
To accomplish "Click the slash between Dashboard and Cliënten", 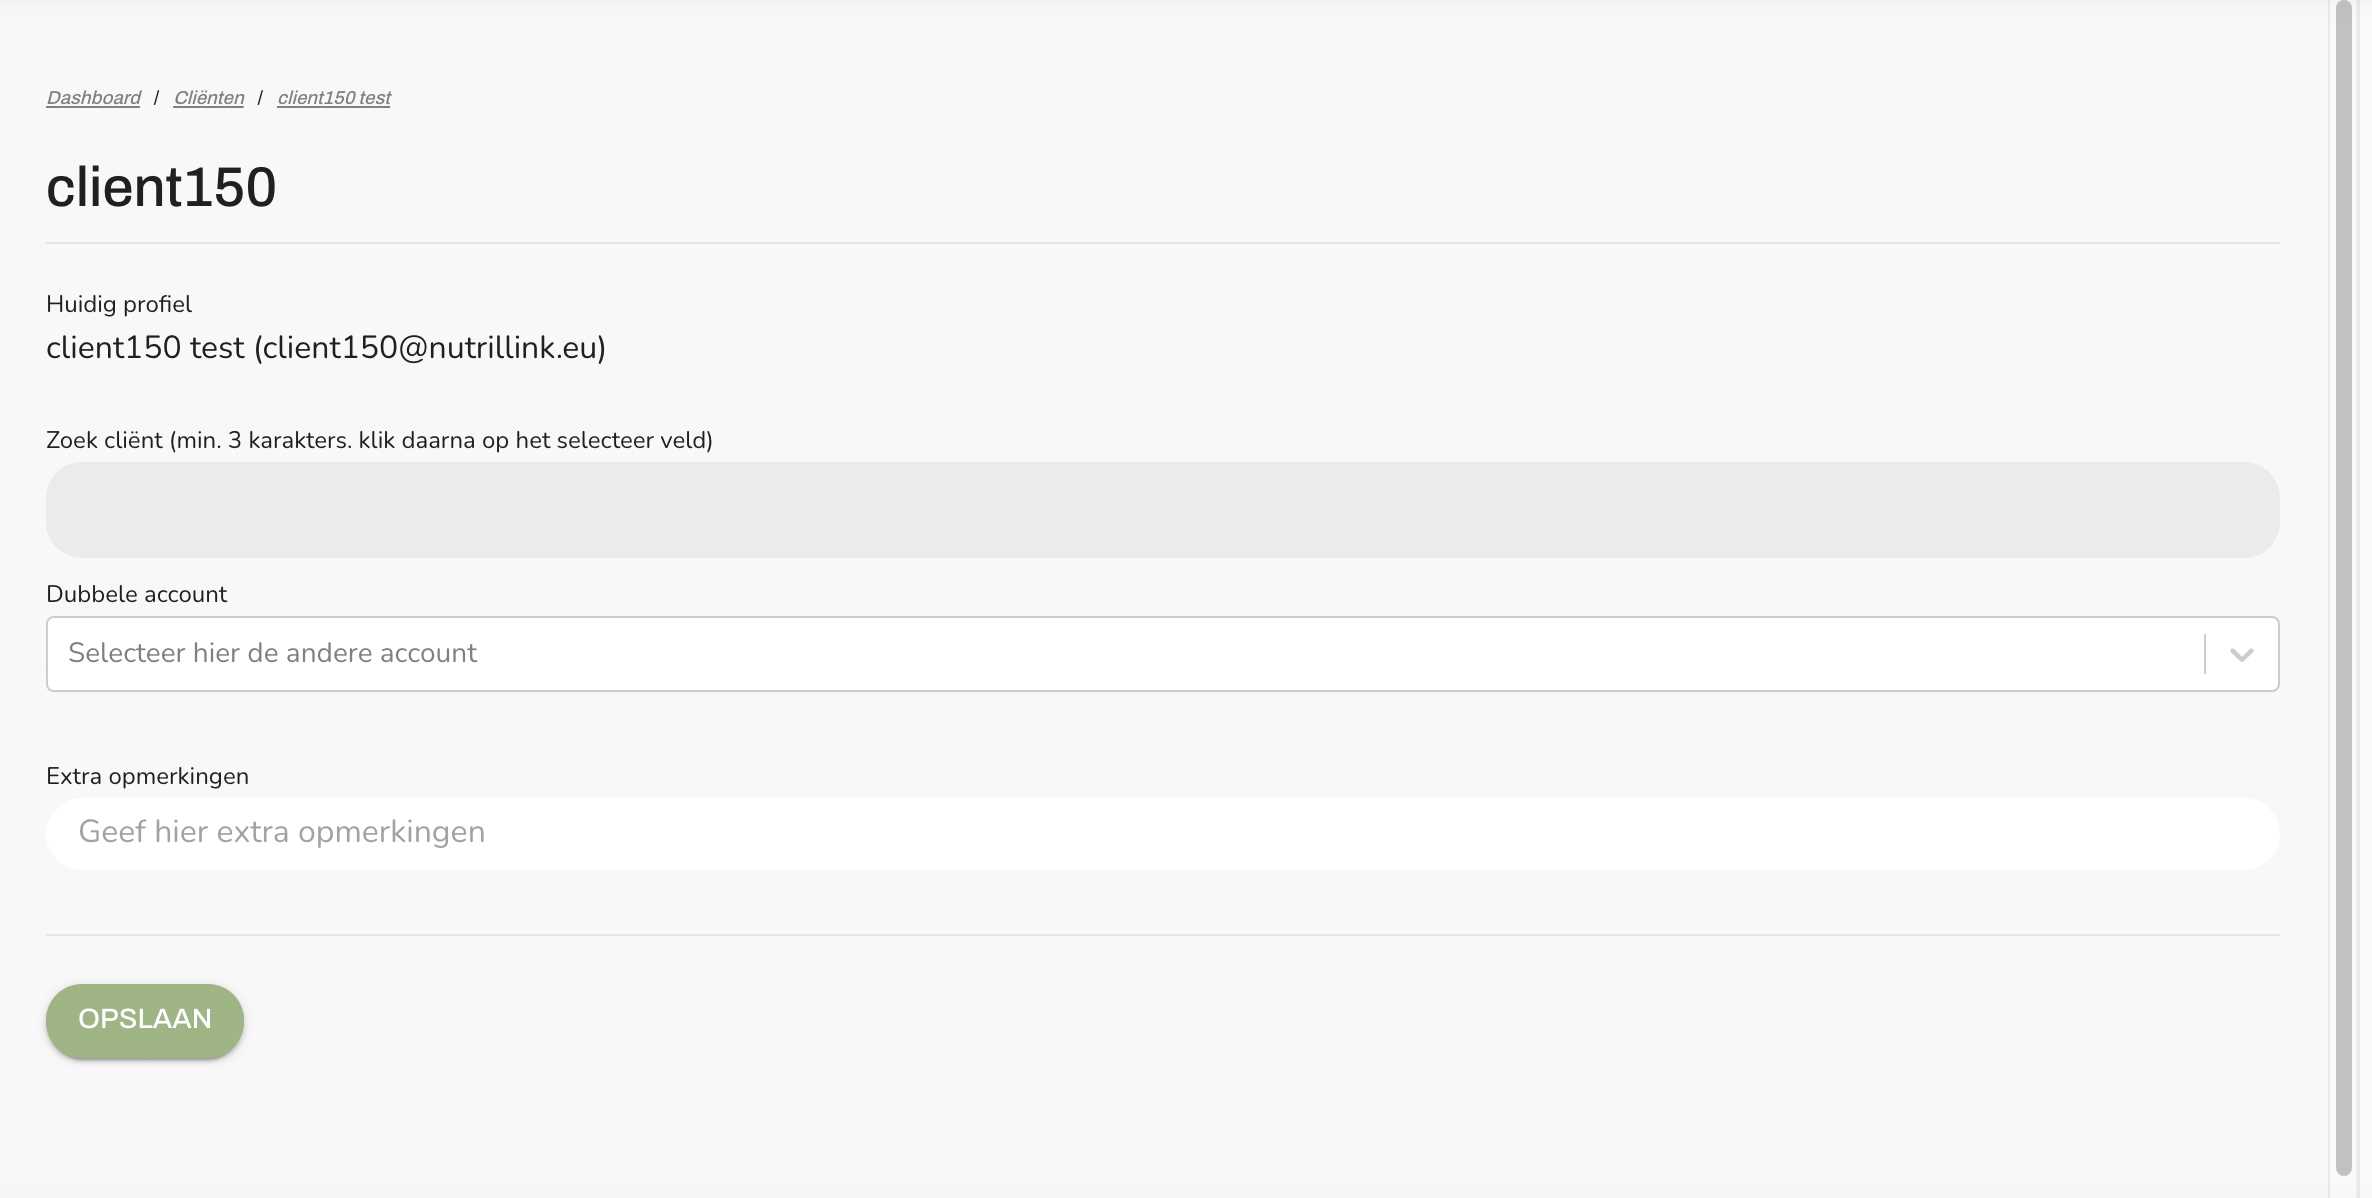I will 156,98.
